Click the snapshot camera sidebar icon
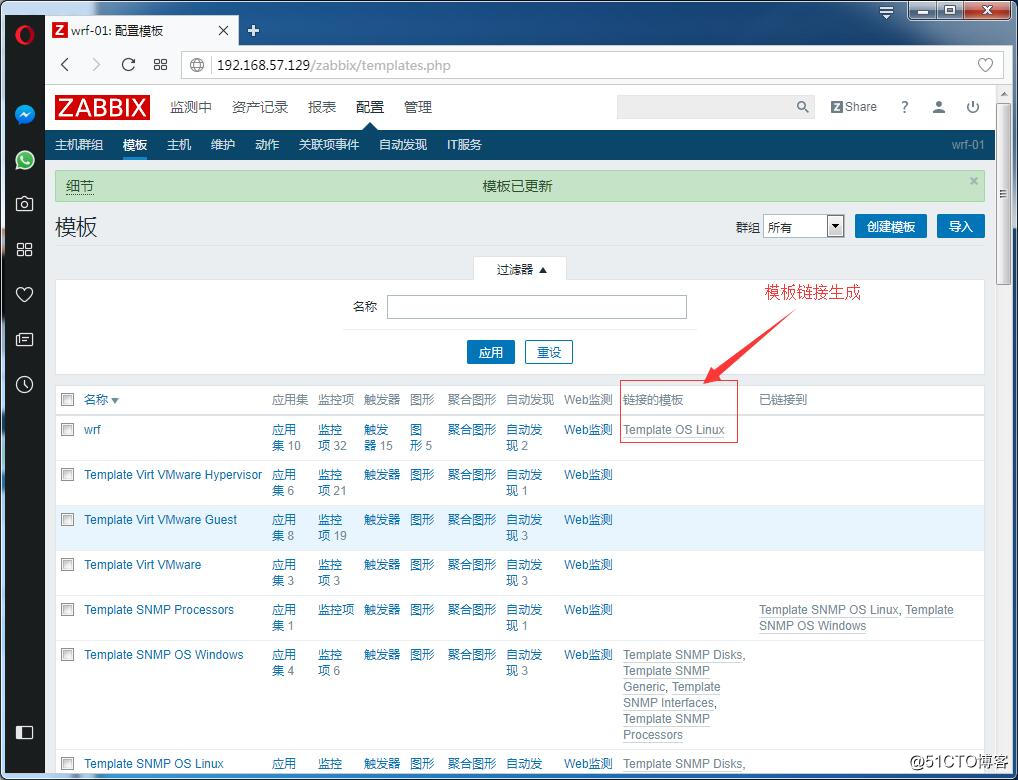Image resolution: width=1018 pixels, height=780 pixels. pyautogui.click(x=25, y=204)
